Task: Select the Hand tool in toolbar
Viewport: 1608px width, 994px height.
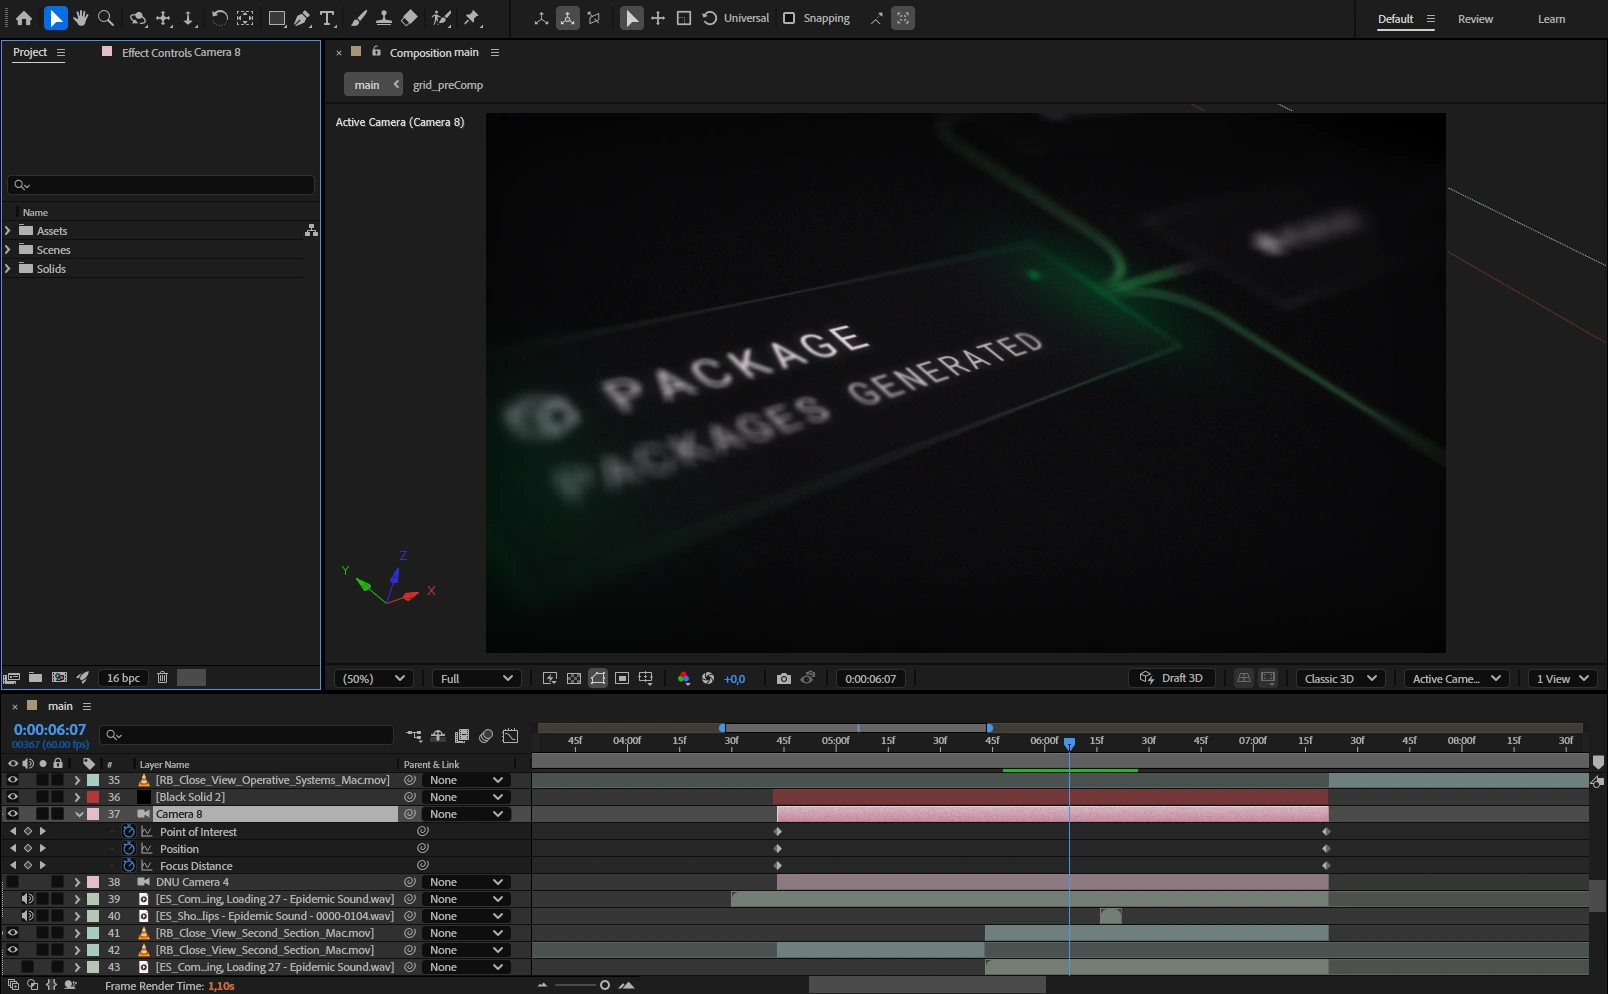Action: [81, 18]
